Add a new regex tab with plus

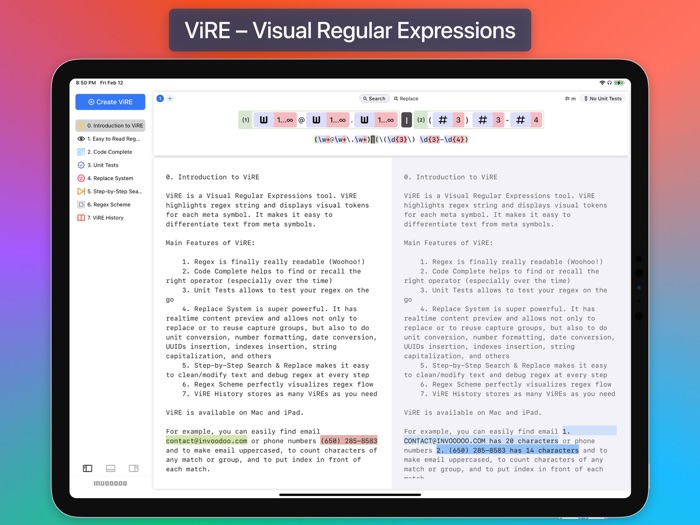click(170, 98)
